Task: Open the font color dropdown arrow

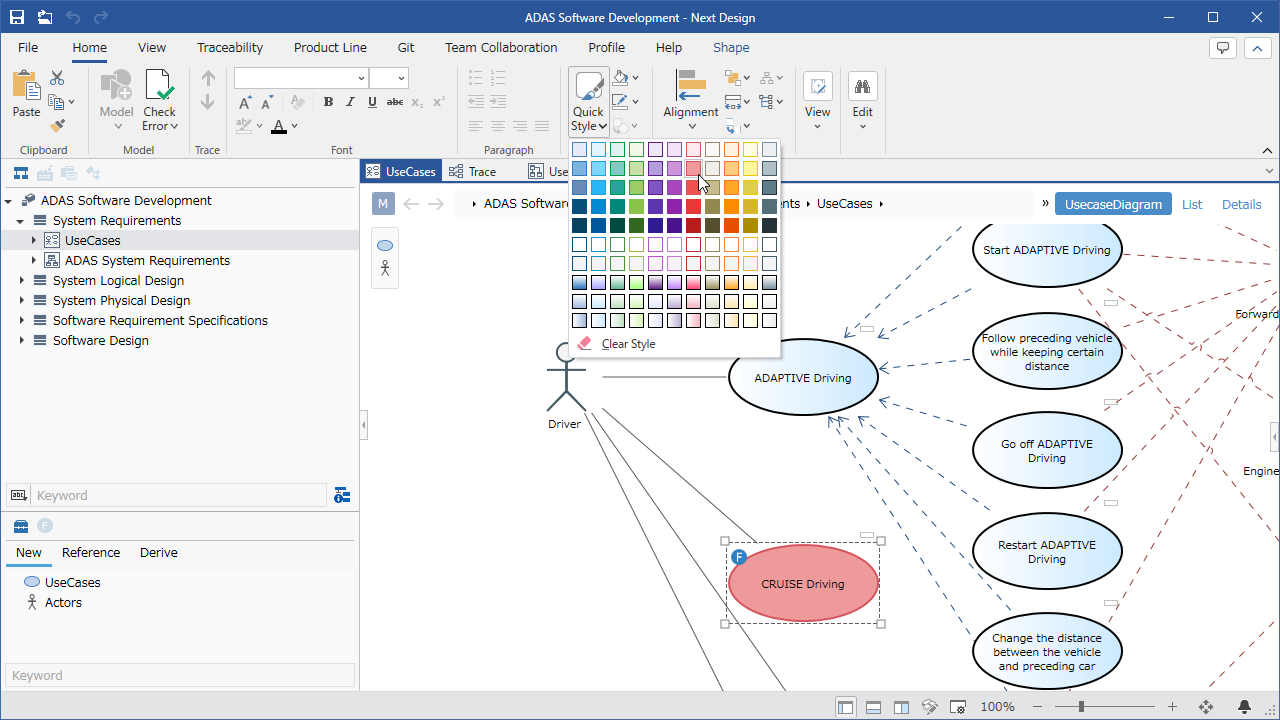Action: click(x=295, y=126)
